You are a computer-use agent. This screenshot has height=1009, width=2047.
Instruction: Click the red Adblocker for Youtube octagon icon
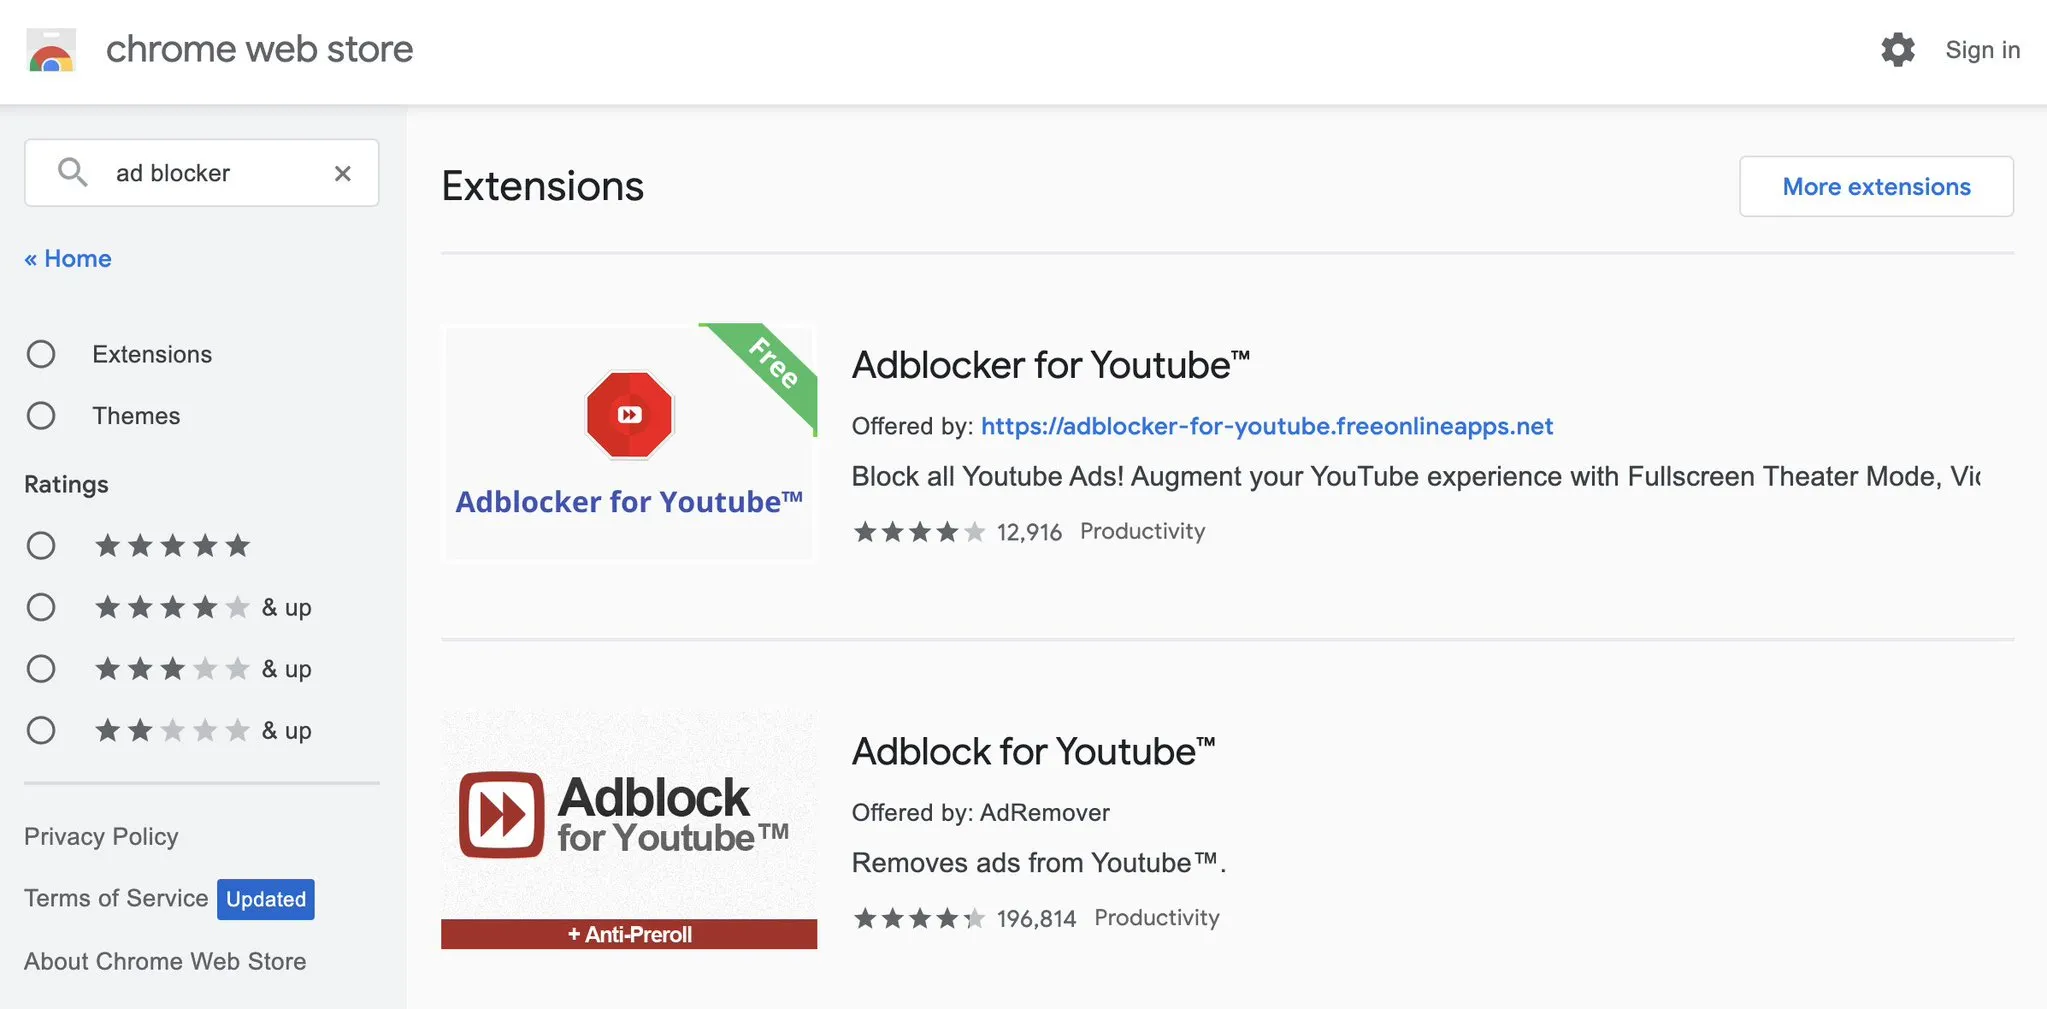click(629, 415)
